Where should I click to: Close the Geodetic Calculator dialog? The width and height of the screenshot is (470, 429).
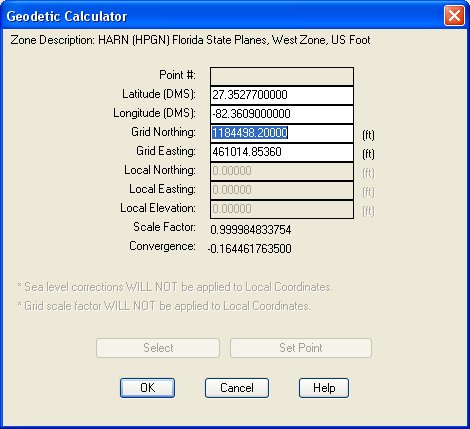pos(454,15)
